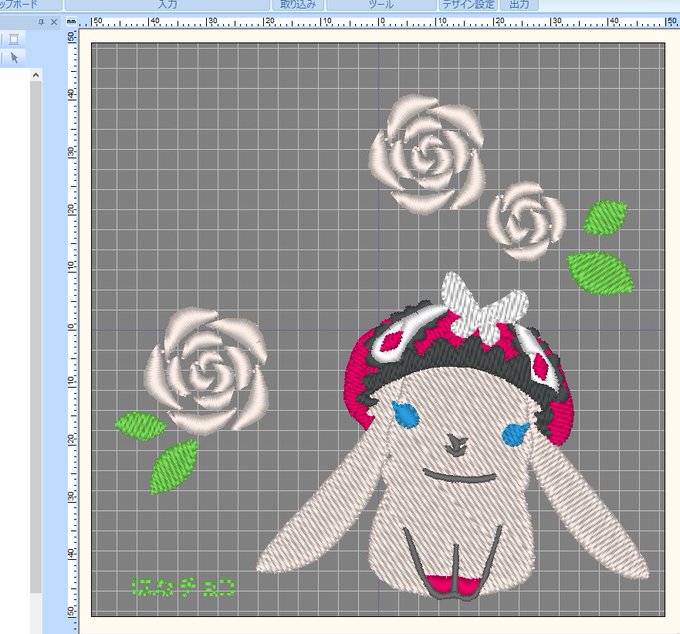The height and width of the screenshot is (634, 680).
Task: Click the 入力 ribbon group label
Action: [x=167, y=5]
